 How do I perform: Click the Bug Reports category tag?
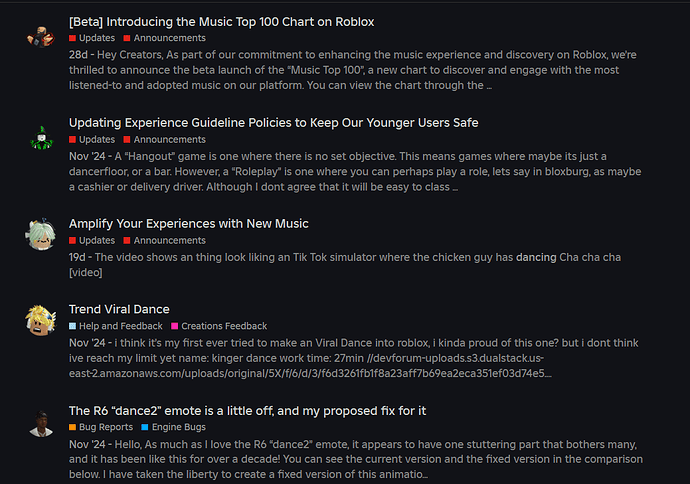(x=105, y=427)
